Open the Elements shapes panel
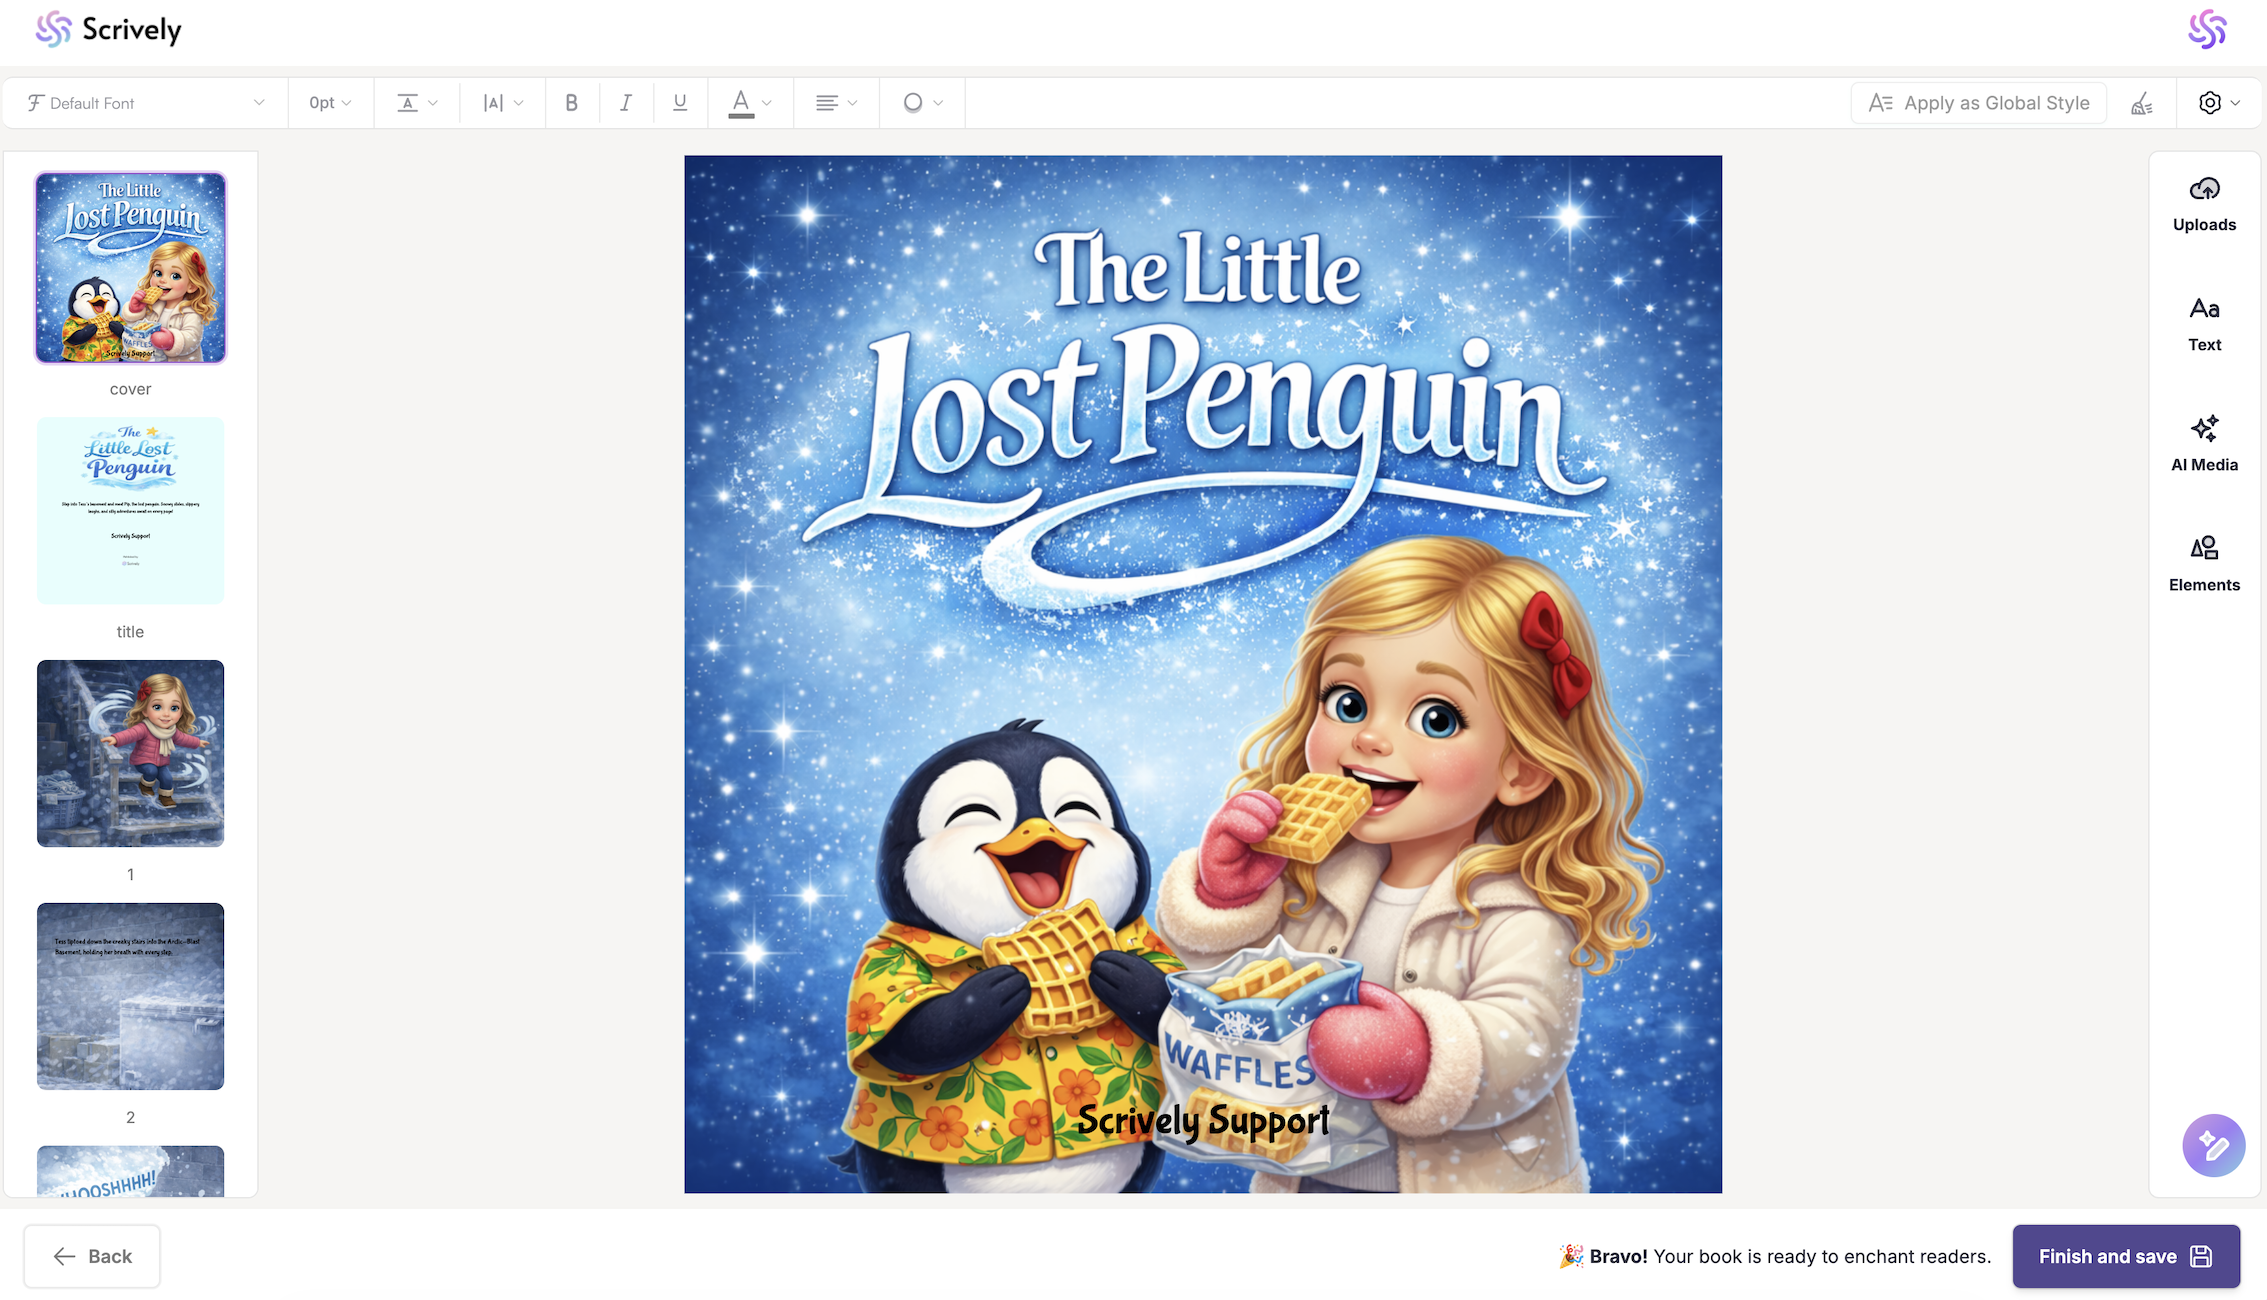The height and width of the screenshot is (1300, 2267). tap(2204, 564)
